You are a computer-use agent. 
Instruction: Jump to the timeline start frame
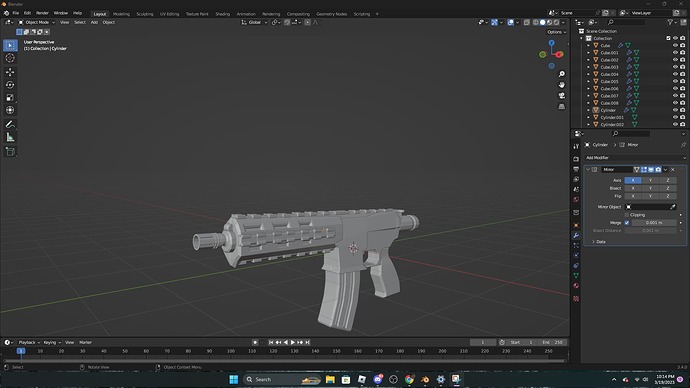271,342
